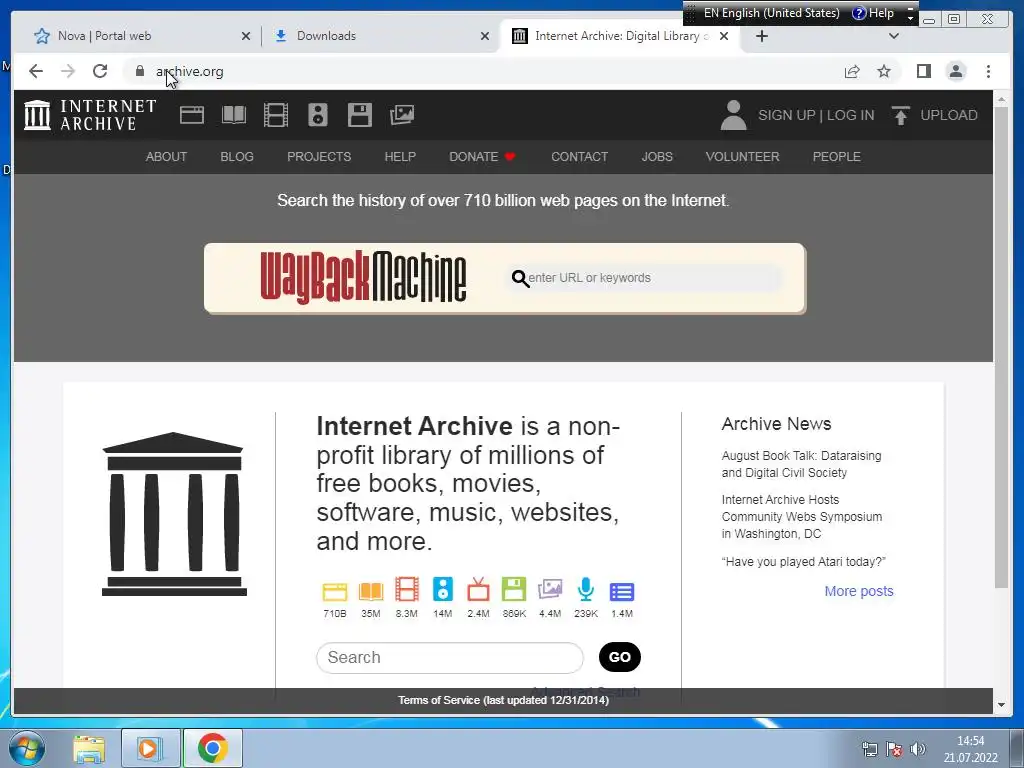The width and height of the screenshot is (1024, 768).
Task: Open the Chrome three-dot menu
Action: pos(989,71)
